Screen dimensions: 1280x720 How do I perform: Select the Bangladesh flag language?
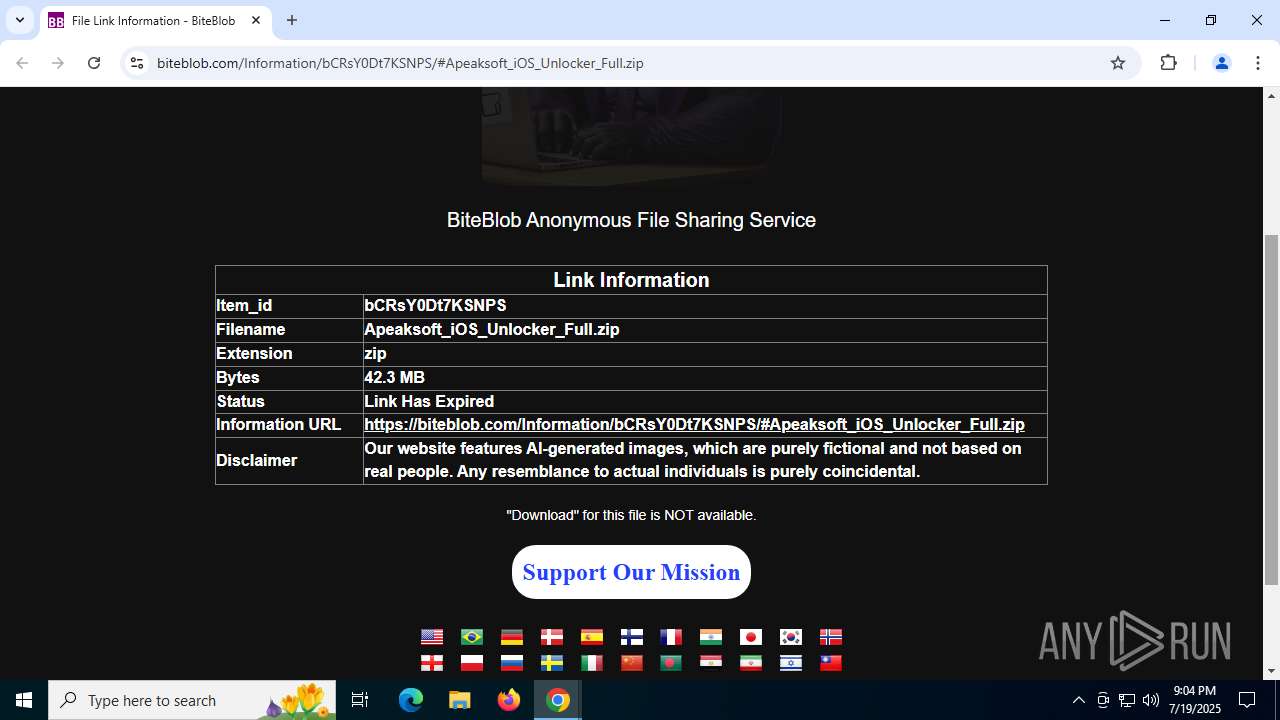(671, 663)
